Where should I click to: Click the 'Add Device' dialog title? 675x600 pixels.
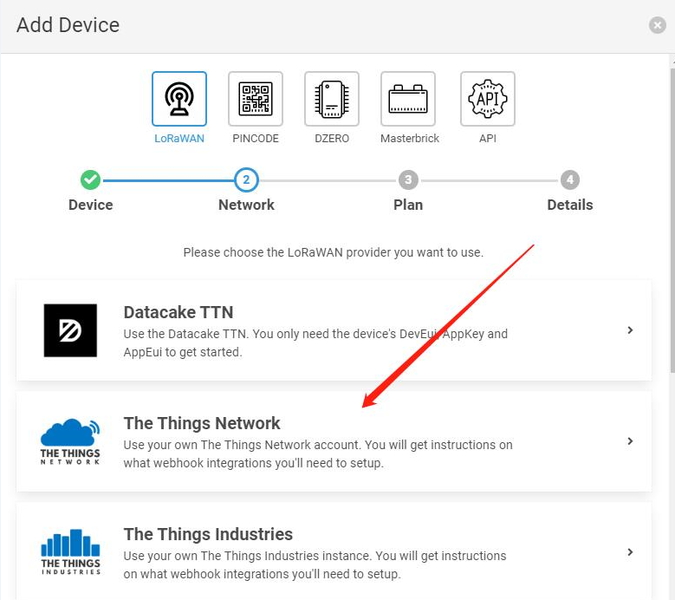pyautogui.click(x=68, y=25)
